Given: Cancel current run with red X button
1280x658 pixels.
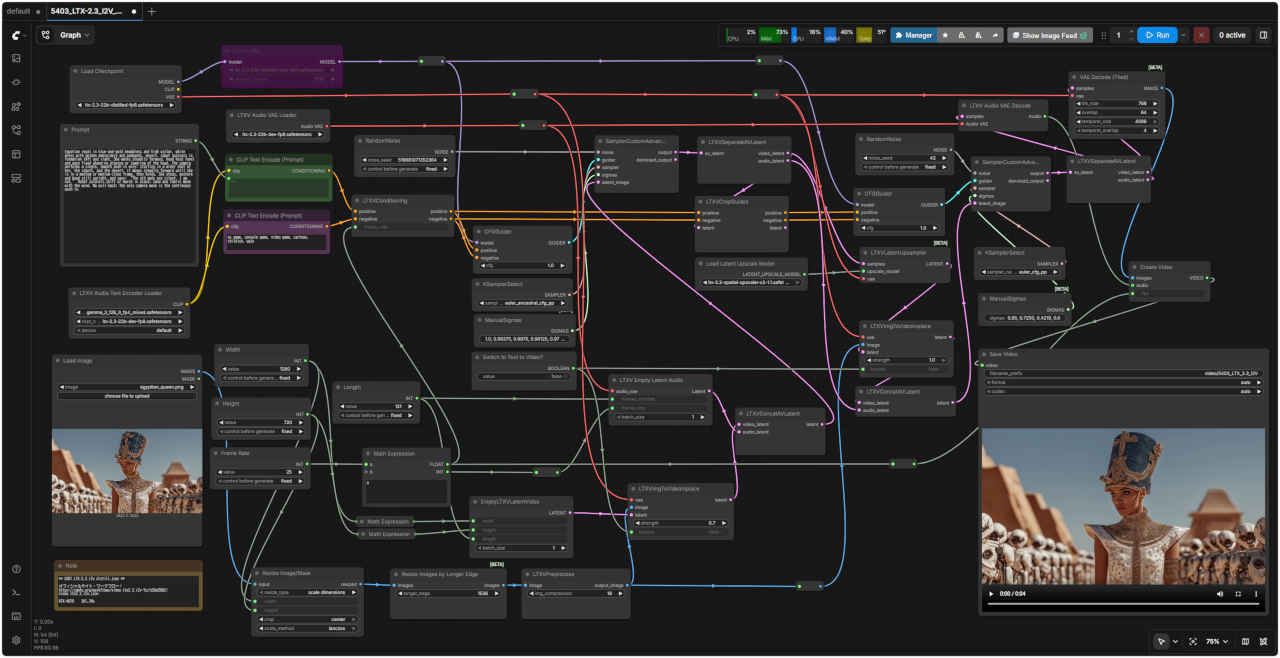Looking at the screenshot, I should click(1201, 35).
